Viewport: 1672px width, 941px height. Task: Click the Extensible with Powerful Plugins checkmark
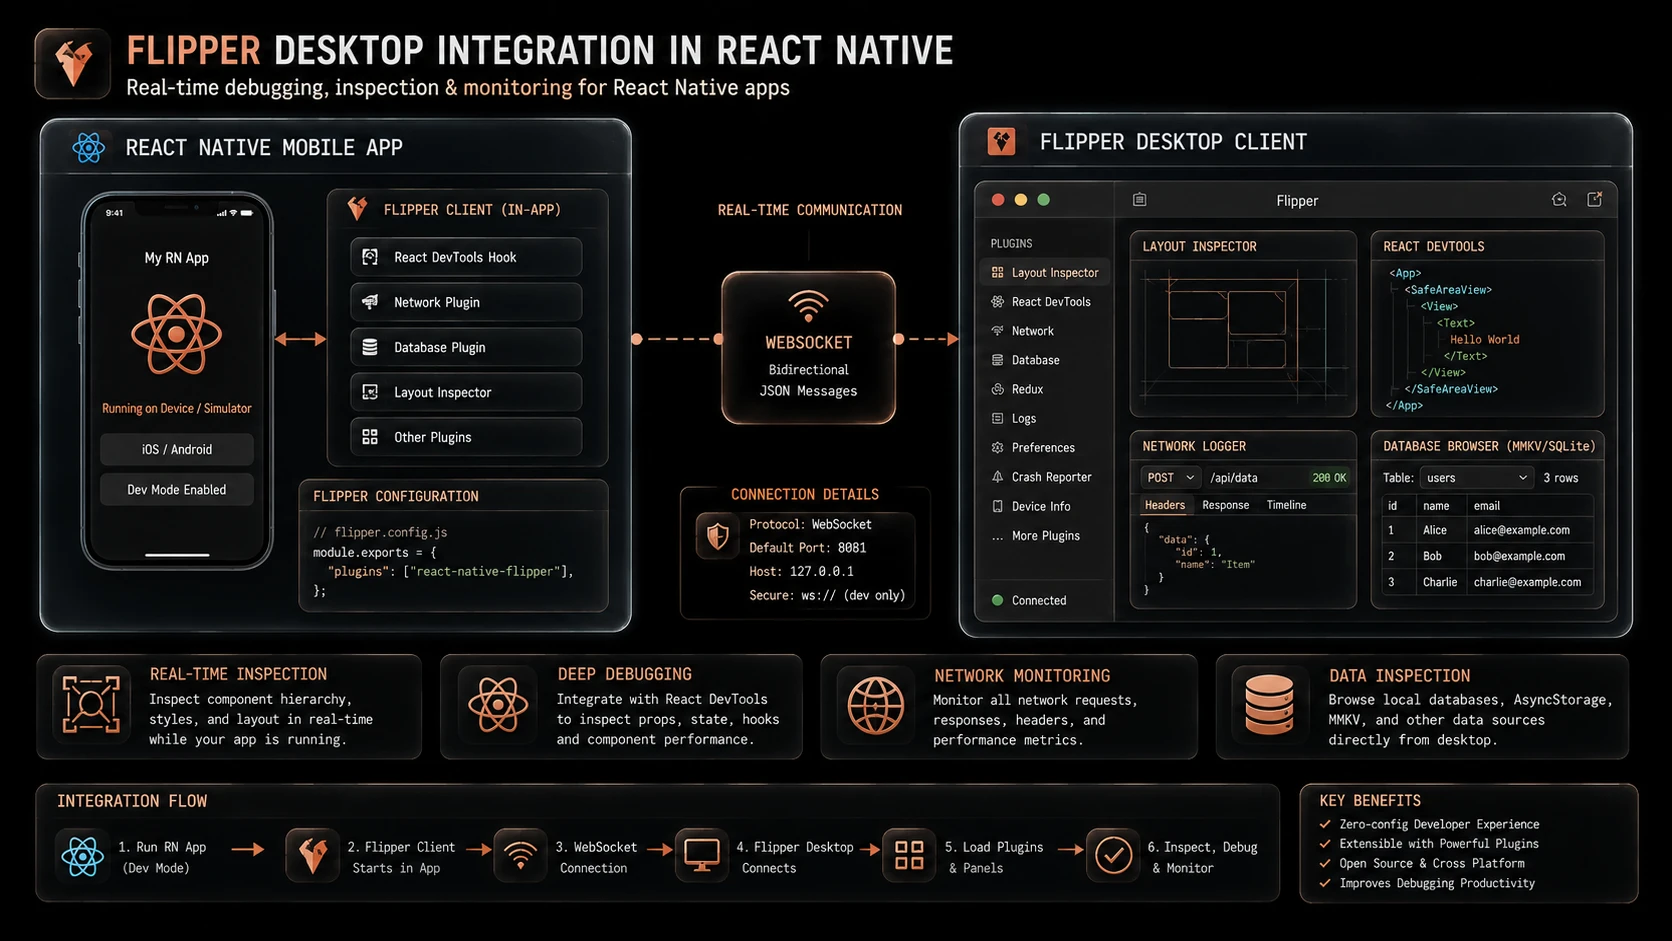[x=1325, y=843]
